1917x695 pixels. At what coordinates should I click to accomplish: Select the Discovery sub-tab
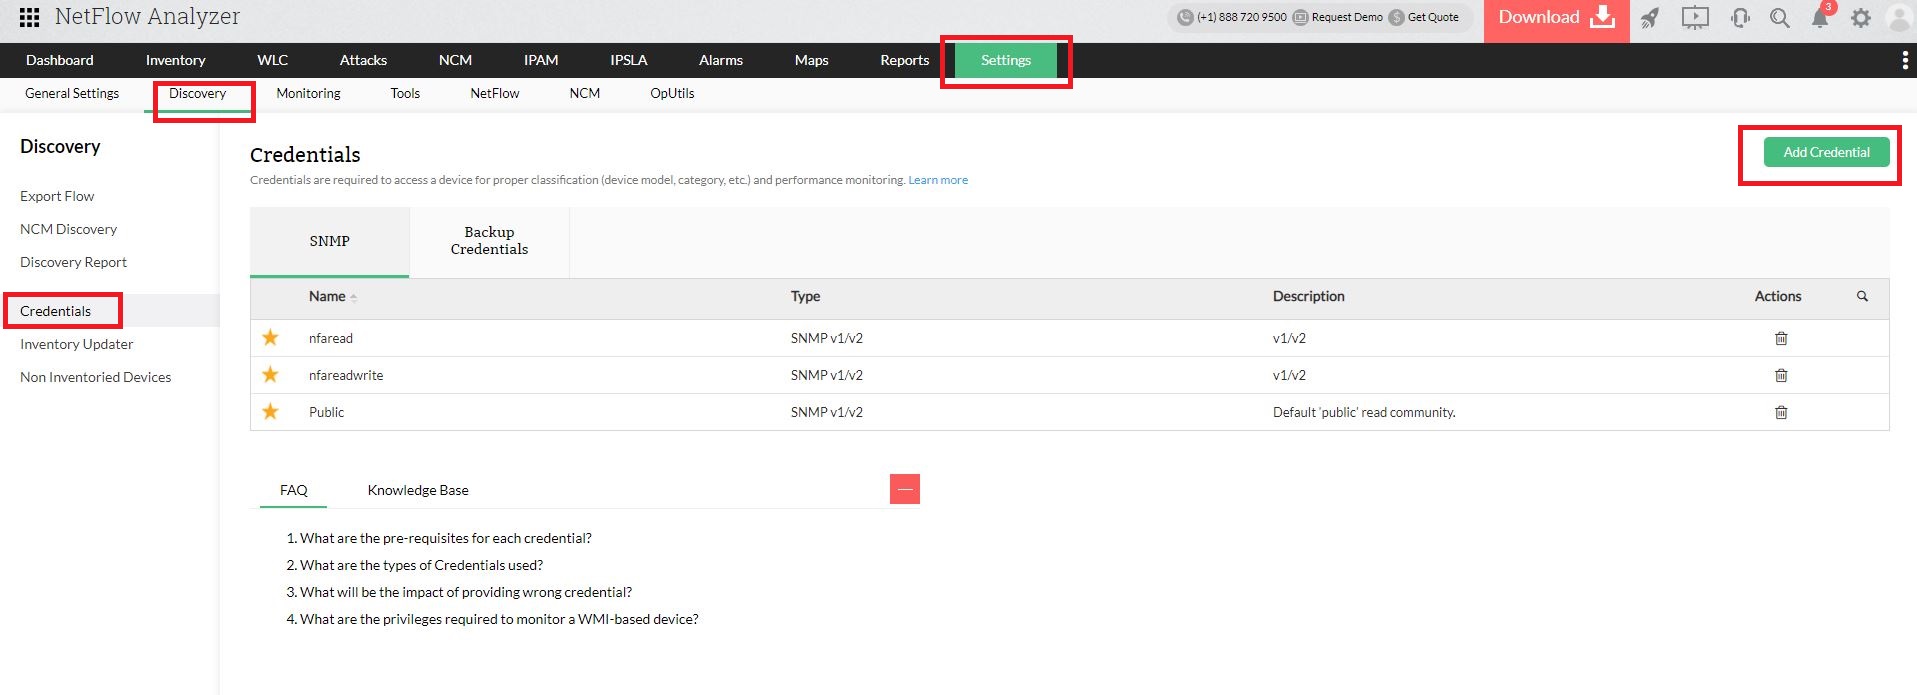point(198,93)
